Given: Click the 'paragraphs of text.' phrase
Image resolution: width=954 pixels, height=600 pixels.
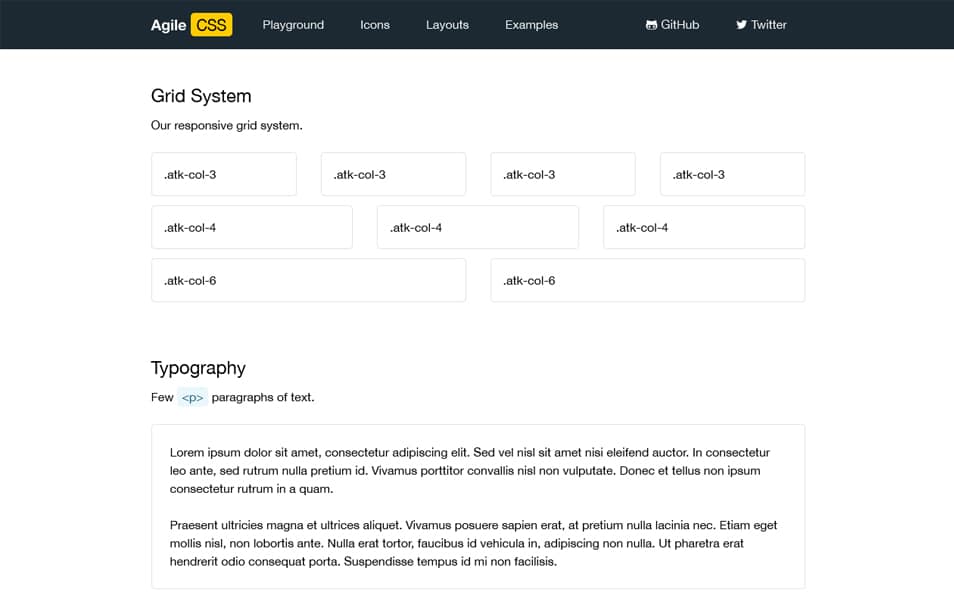Looking at the screenshot, I should [263, 397].
